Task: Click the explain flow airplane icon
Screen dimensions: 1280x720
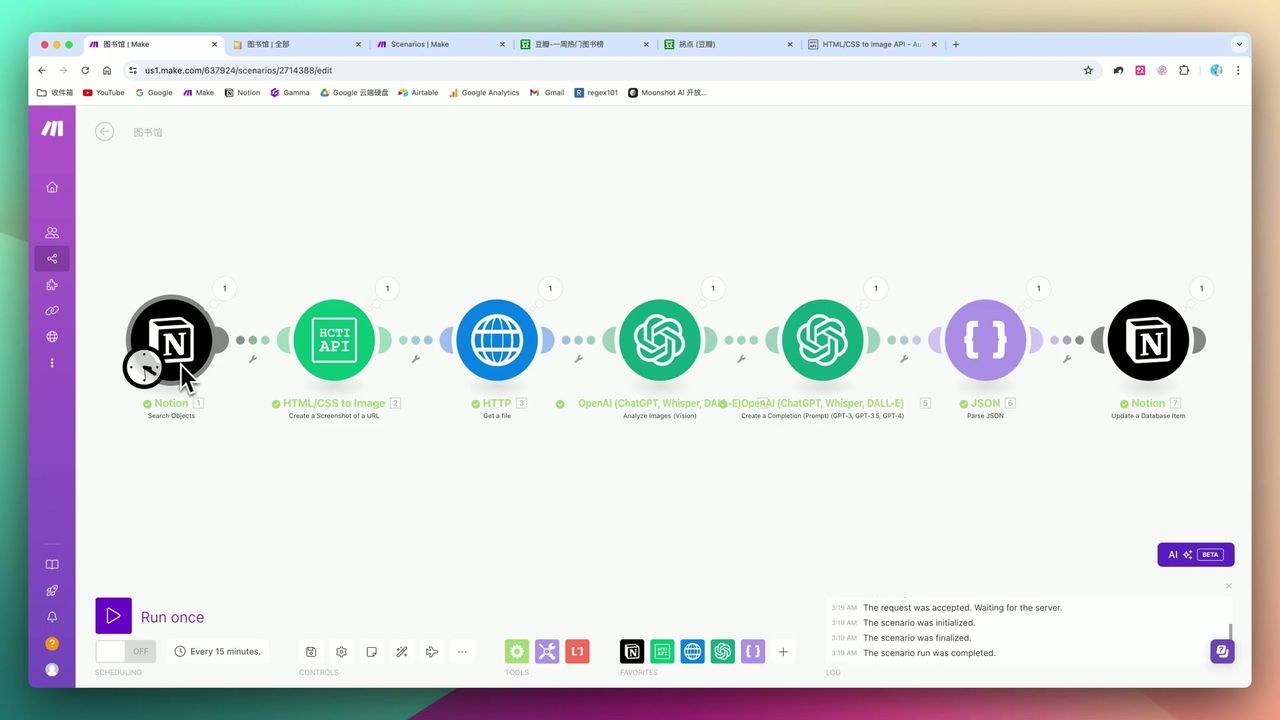Action: 432,651
